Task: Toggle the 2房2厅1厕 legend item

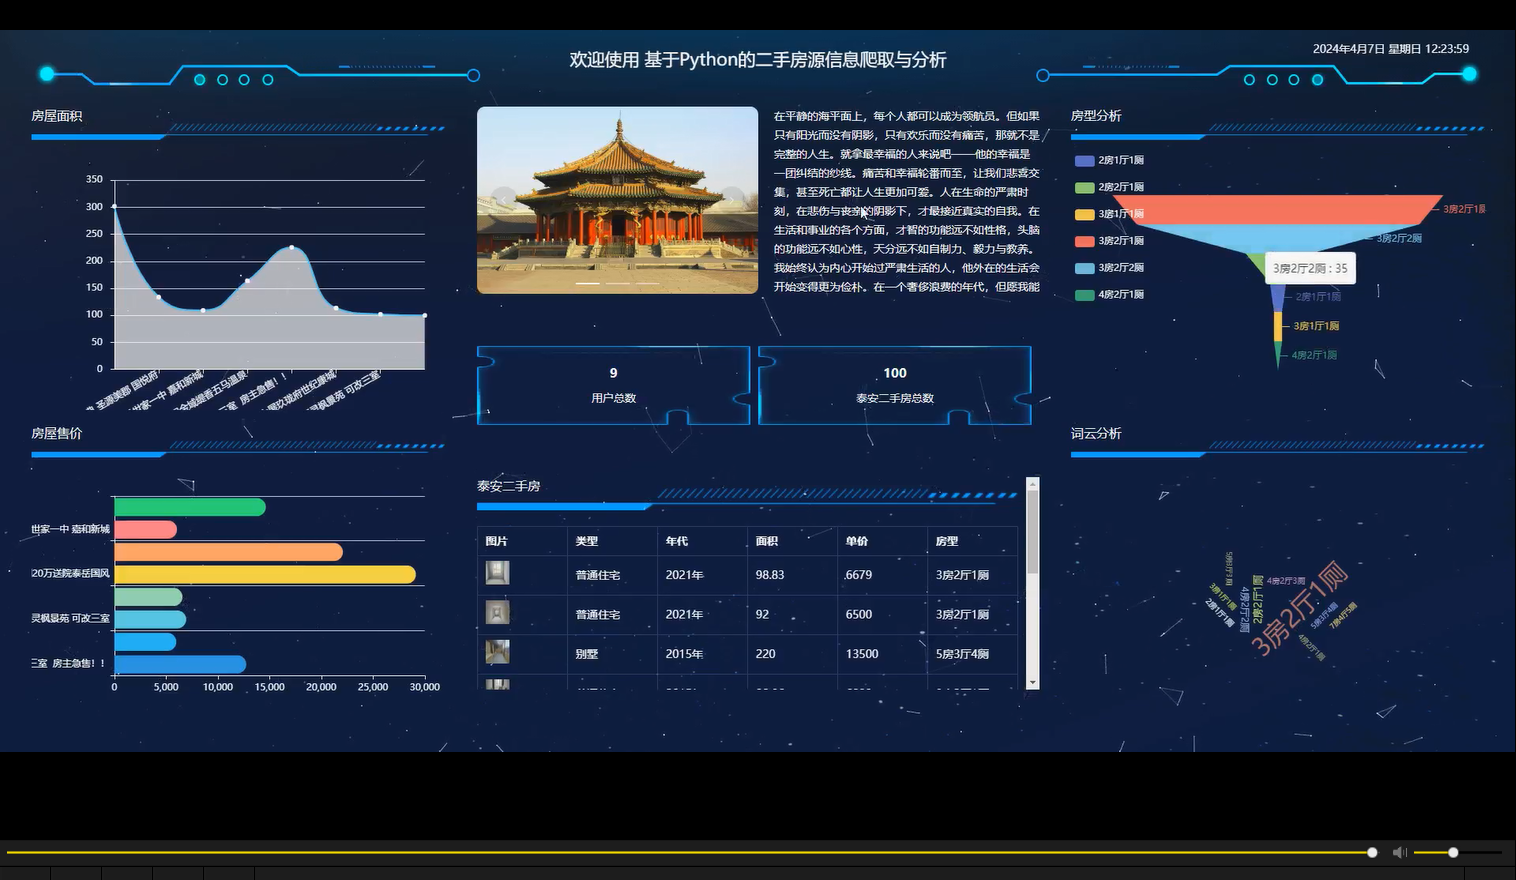Action: point(1109,187)
